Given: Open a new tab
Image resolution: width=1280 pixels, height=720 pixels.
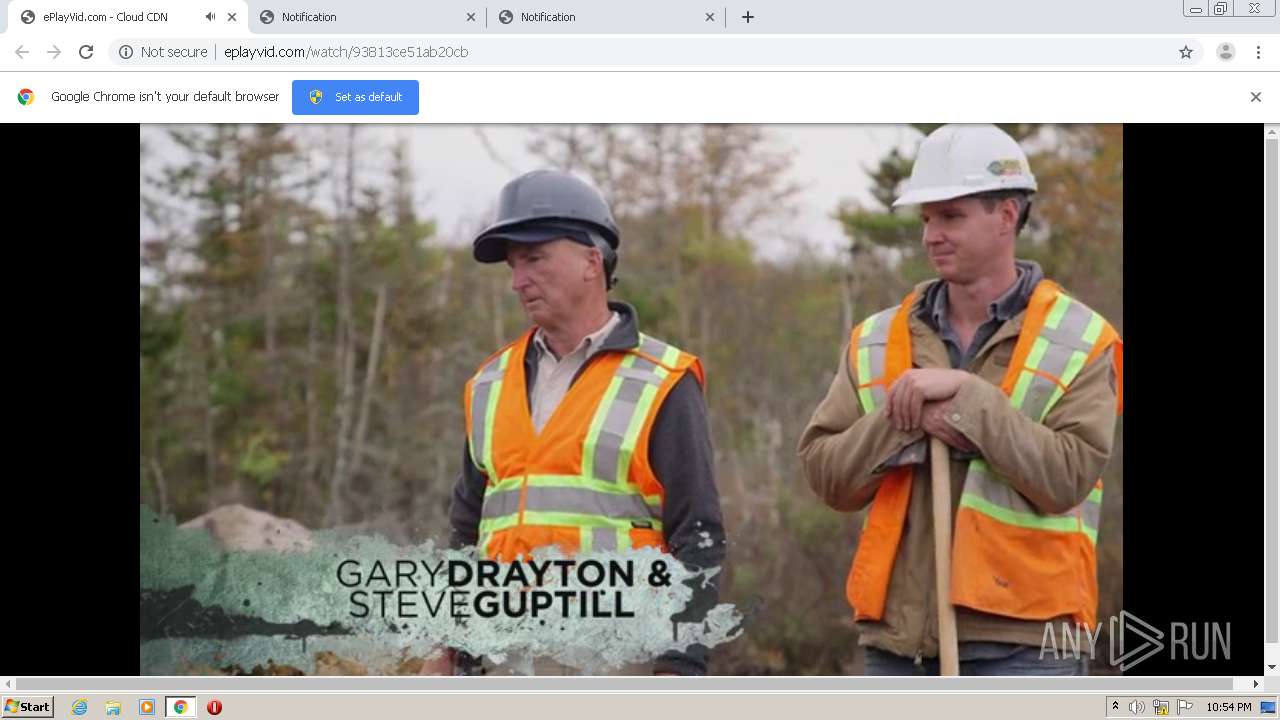Looking at the screenshot, I should tap(748, 17).
